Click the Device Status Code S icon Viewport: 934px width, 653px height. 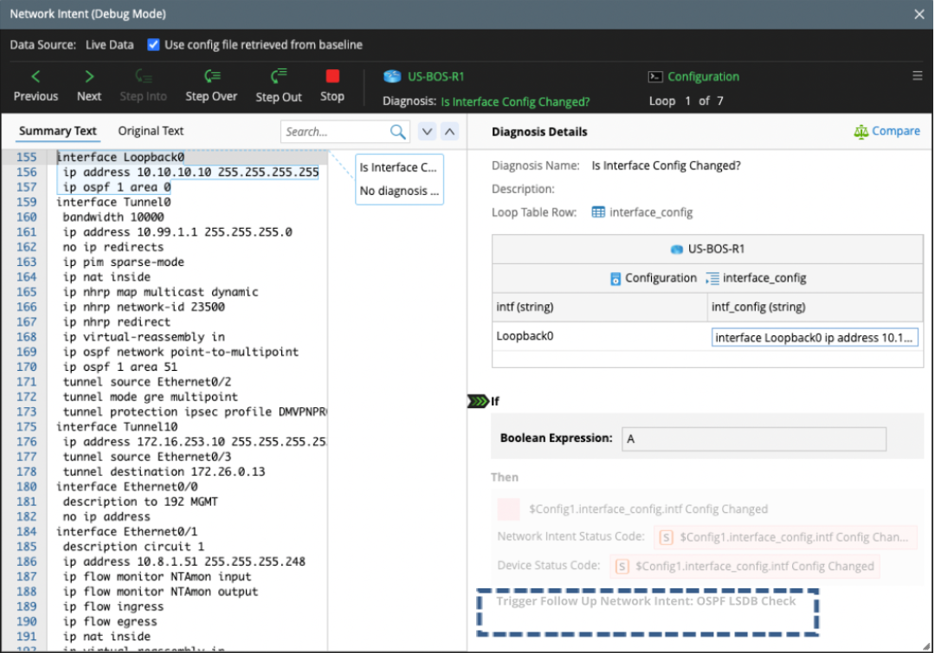coord(622,566)
